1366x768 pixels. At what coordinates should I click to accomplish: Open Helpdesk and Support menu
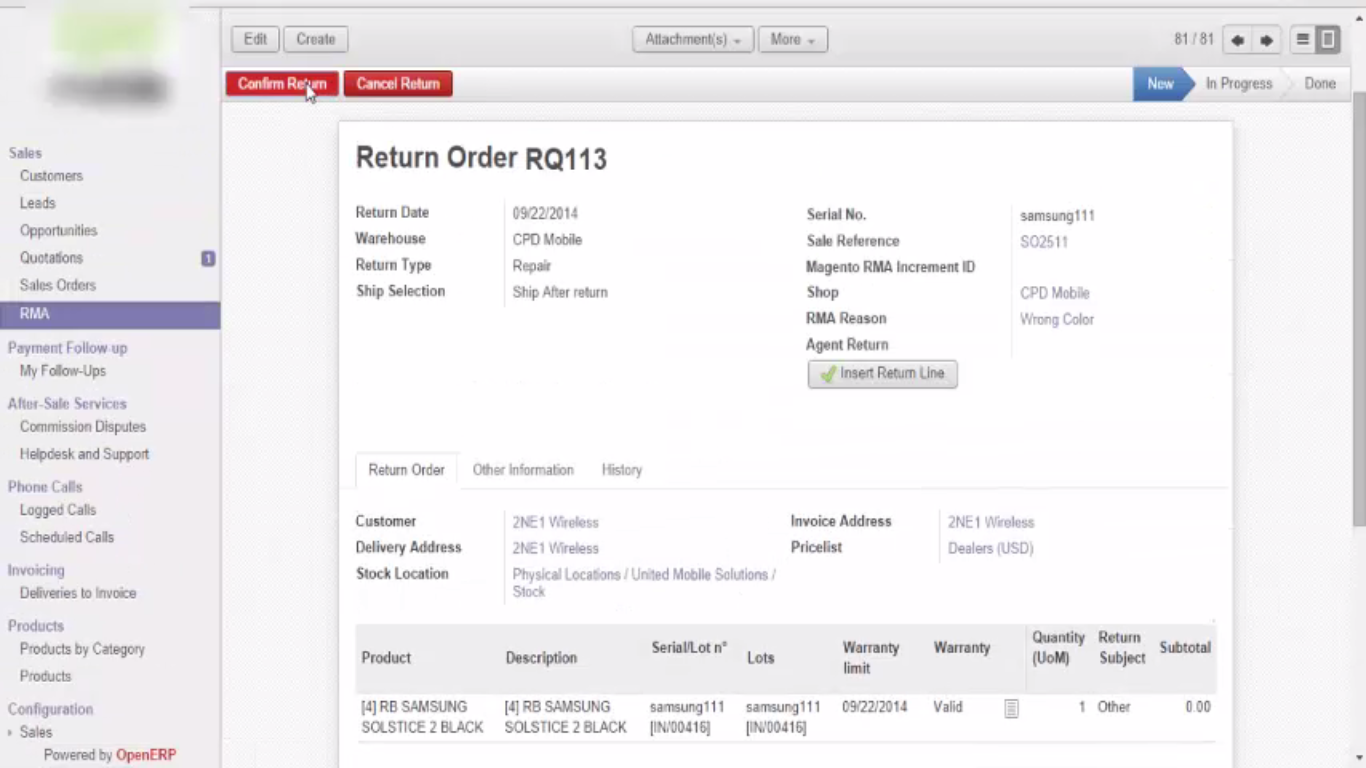84,454
